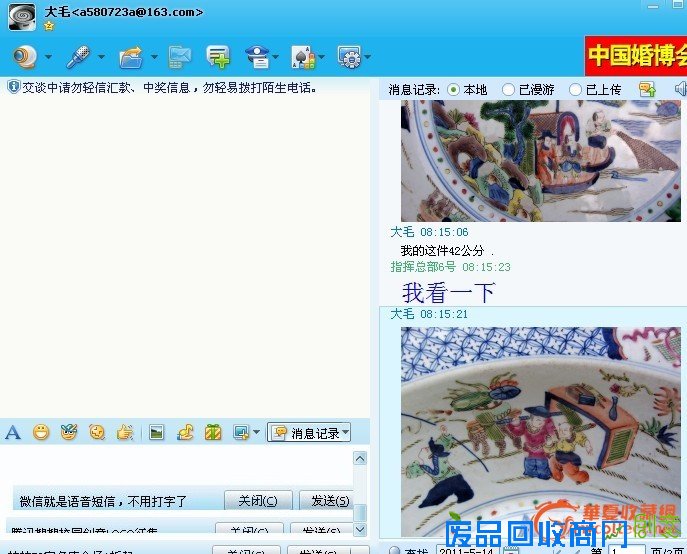Expand the webcam video options arrow
Image resolution: width=687 pixels, height=554 pixels.
[48, 57]
